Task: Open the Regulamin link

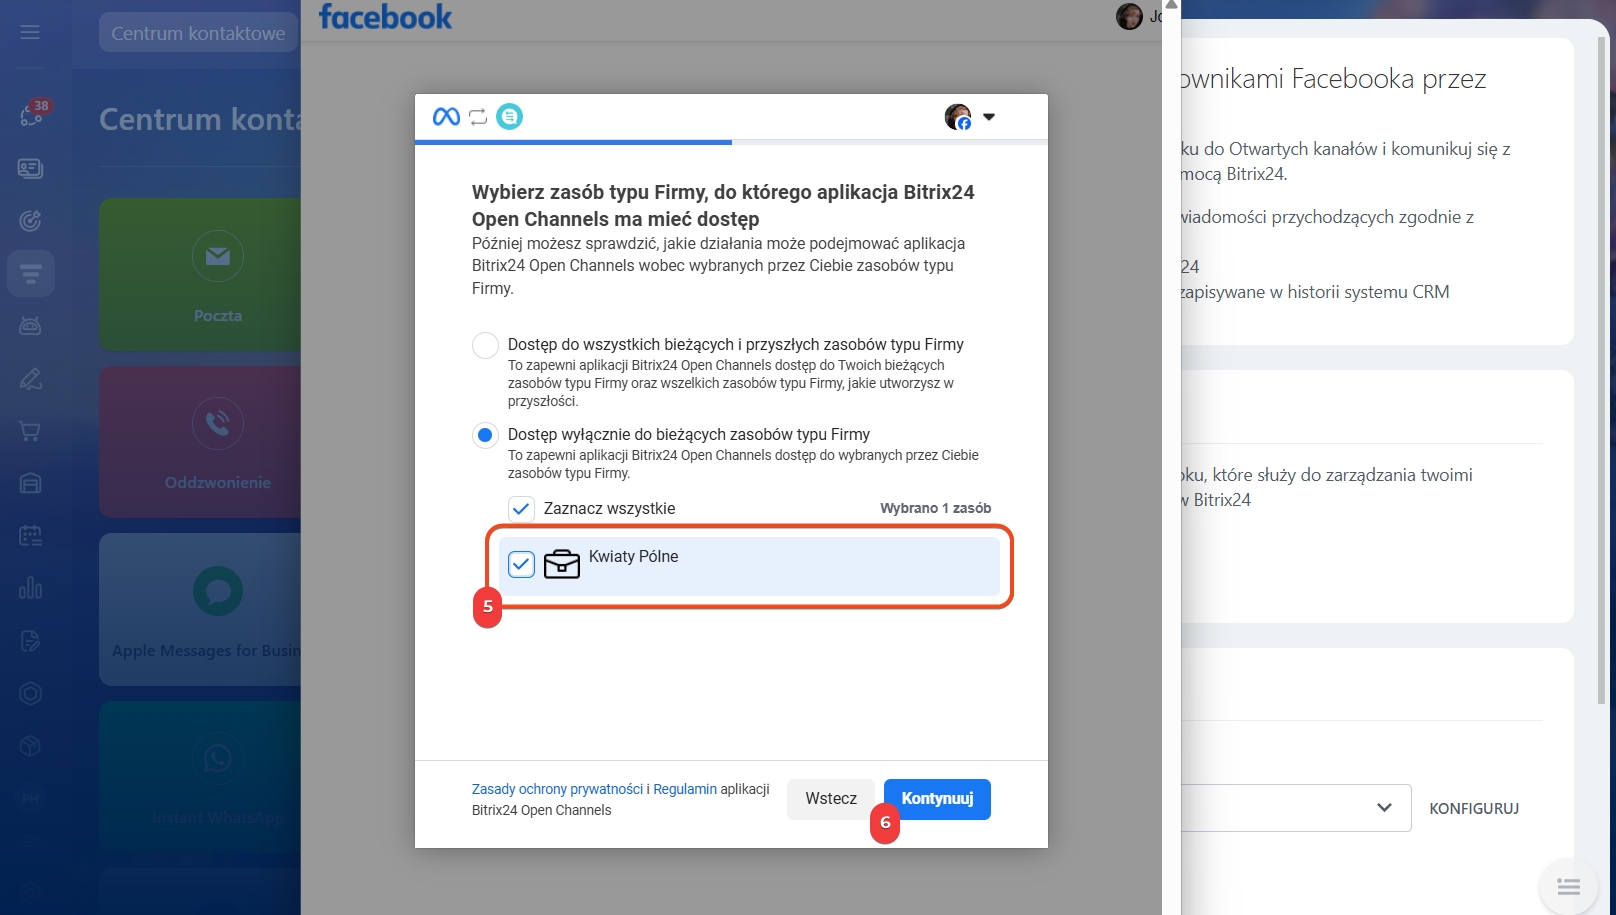Action: tap(685, 789)
